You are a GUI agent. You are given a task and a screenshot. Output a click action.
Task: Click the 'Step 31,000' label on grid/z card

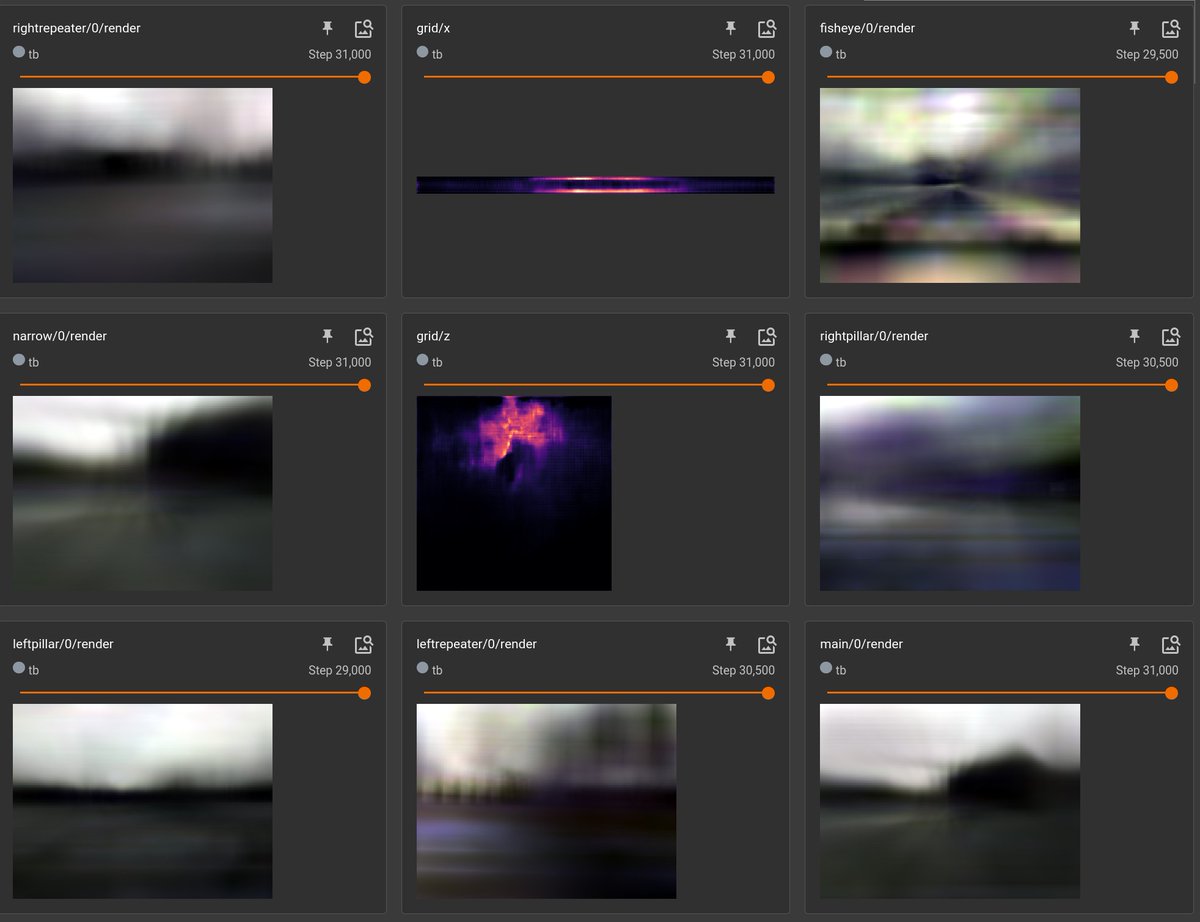743,362
